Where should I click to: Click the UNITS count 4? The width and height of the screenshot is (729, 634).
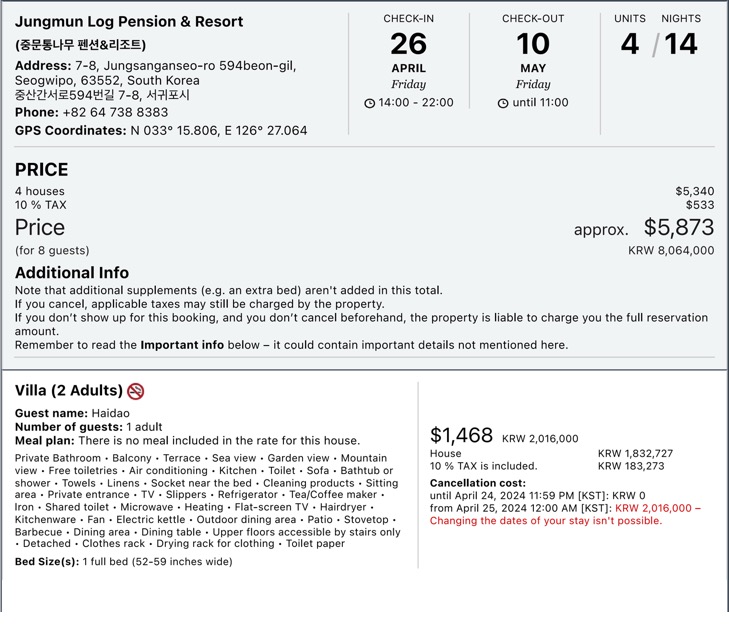tap(629, 44)
